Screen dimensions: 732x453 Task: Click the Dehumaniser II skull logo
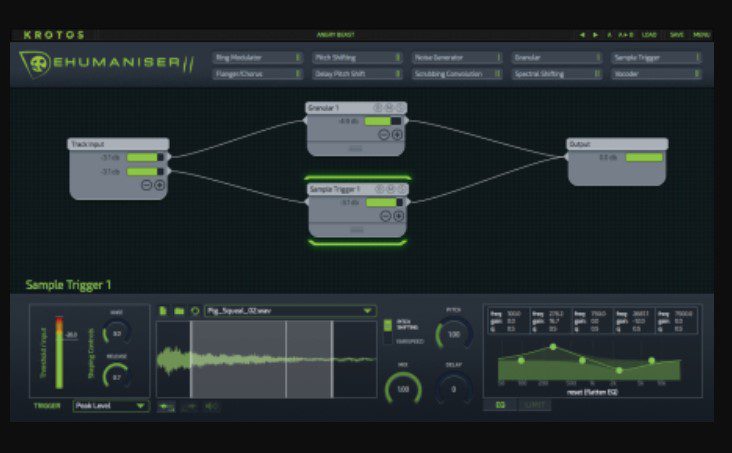point(35,64)
